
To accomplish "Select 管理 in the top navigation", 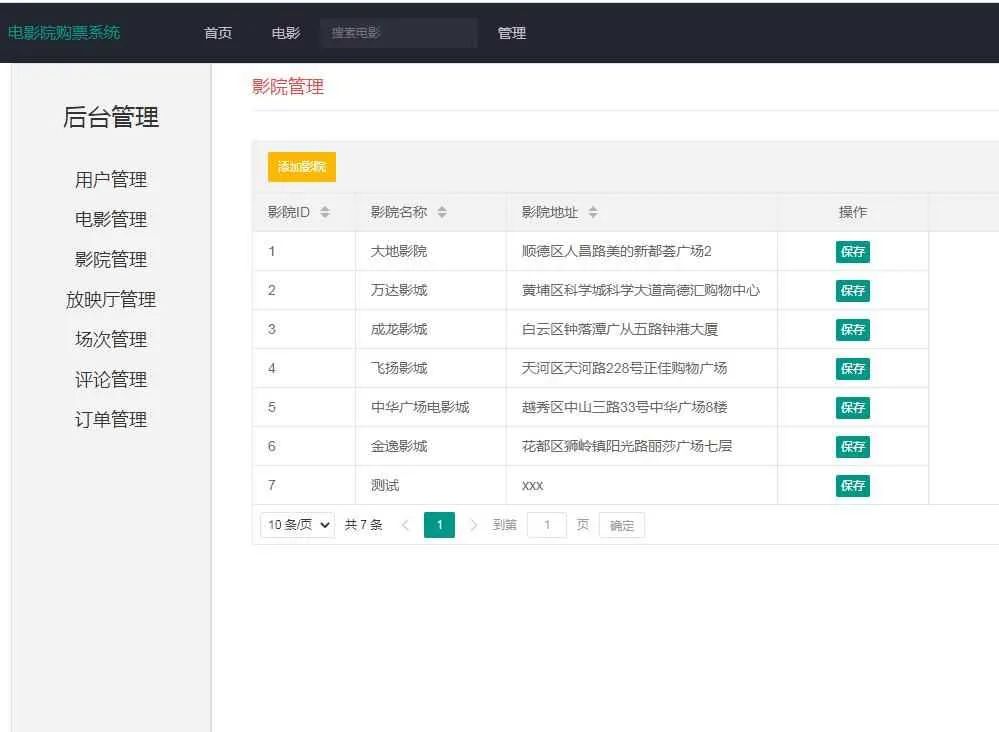I will click(512, 33).
